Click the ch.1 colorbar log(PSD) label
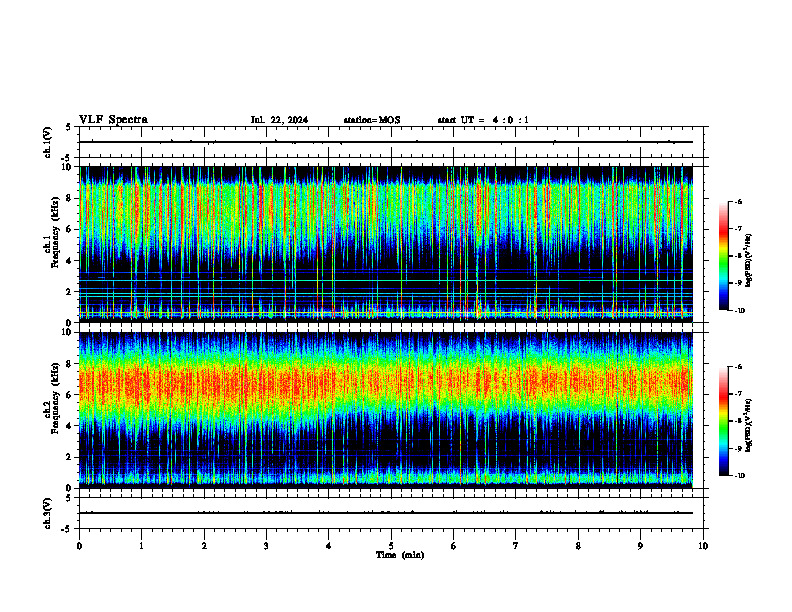This screenshot has height=612, width=792. [x=749, y=260]
